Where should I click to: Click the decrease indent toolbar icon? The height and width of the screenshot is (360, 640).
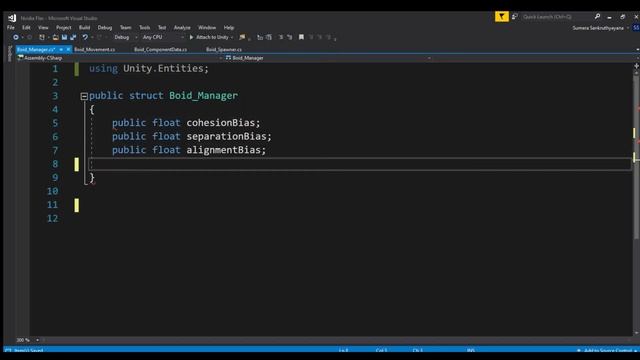(x=260, y=37)
